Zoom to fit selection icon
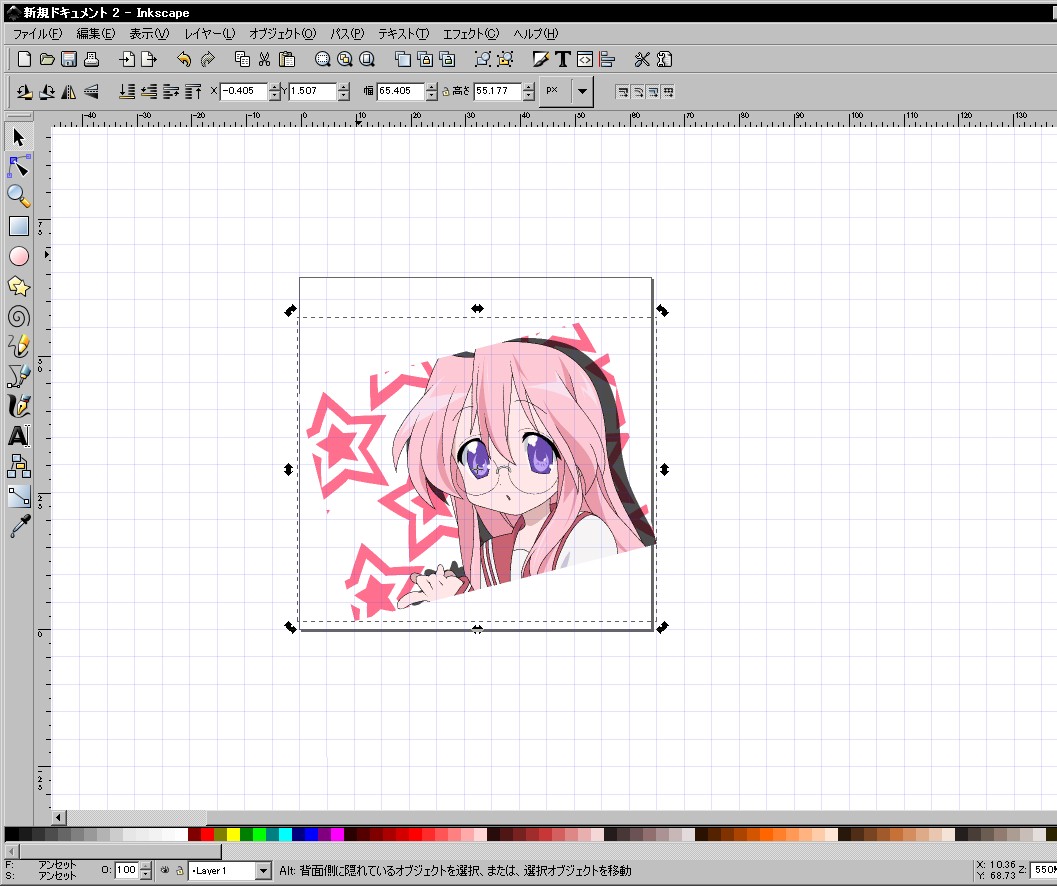 click(x=322, y=59)
